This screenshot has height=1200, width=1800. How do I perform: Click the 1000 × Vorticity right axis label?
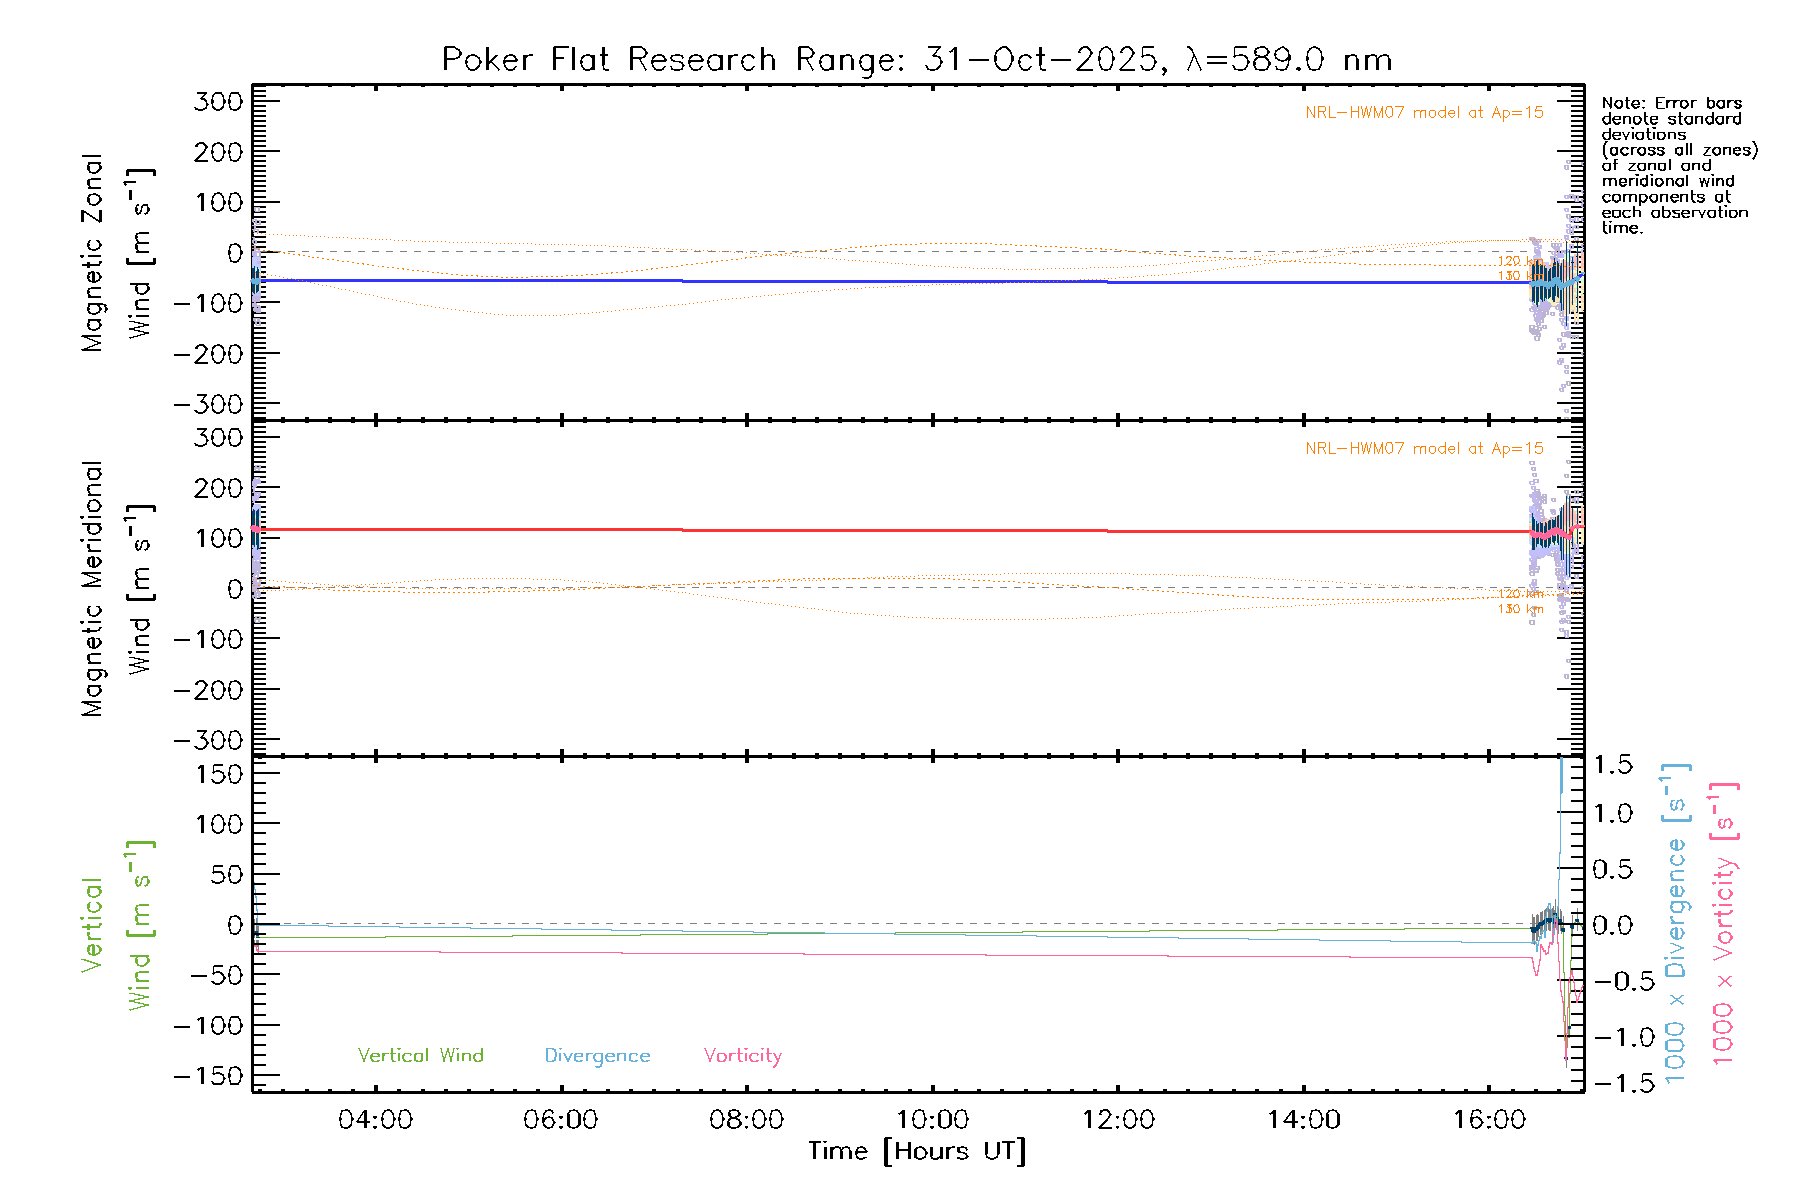click(1724, 924)
